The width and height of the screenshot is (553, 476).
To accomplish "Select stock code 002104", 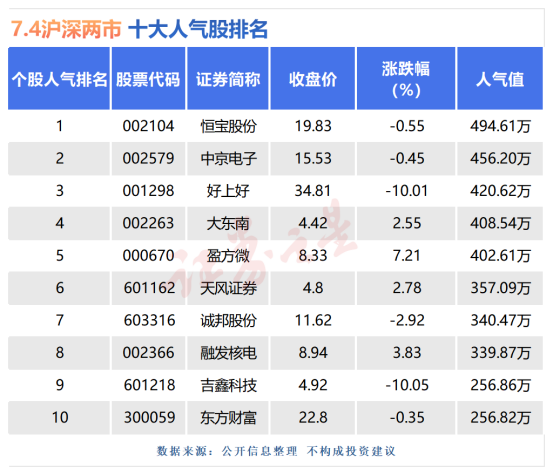I will point(148,126).
